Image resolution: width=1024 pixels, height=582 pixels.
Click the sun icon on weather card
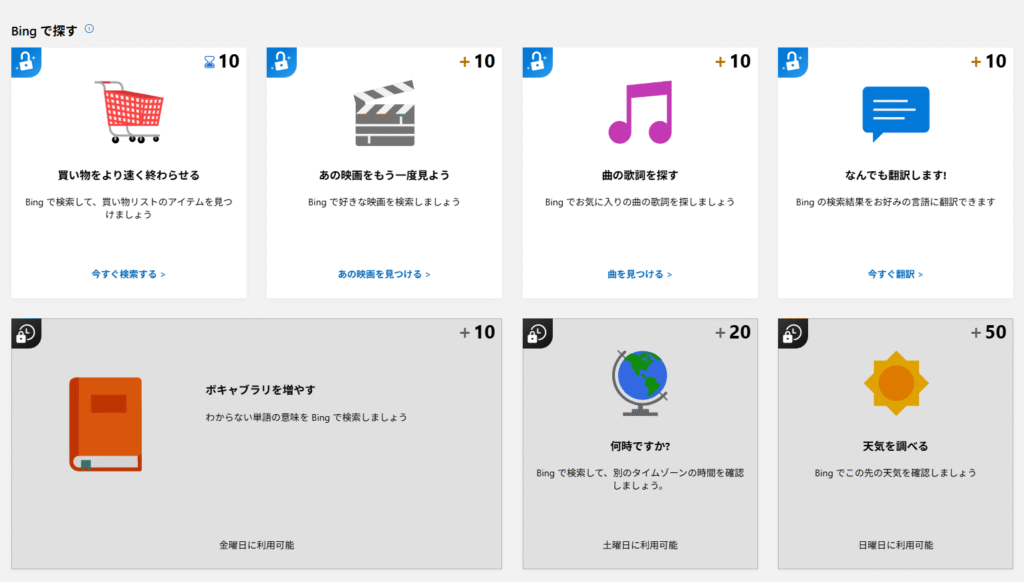896,383
